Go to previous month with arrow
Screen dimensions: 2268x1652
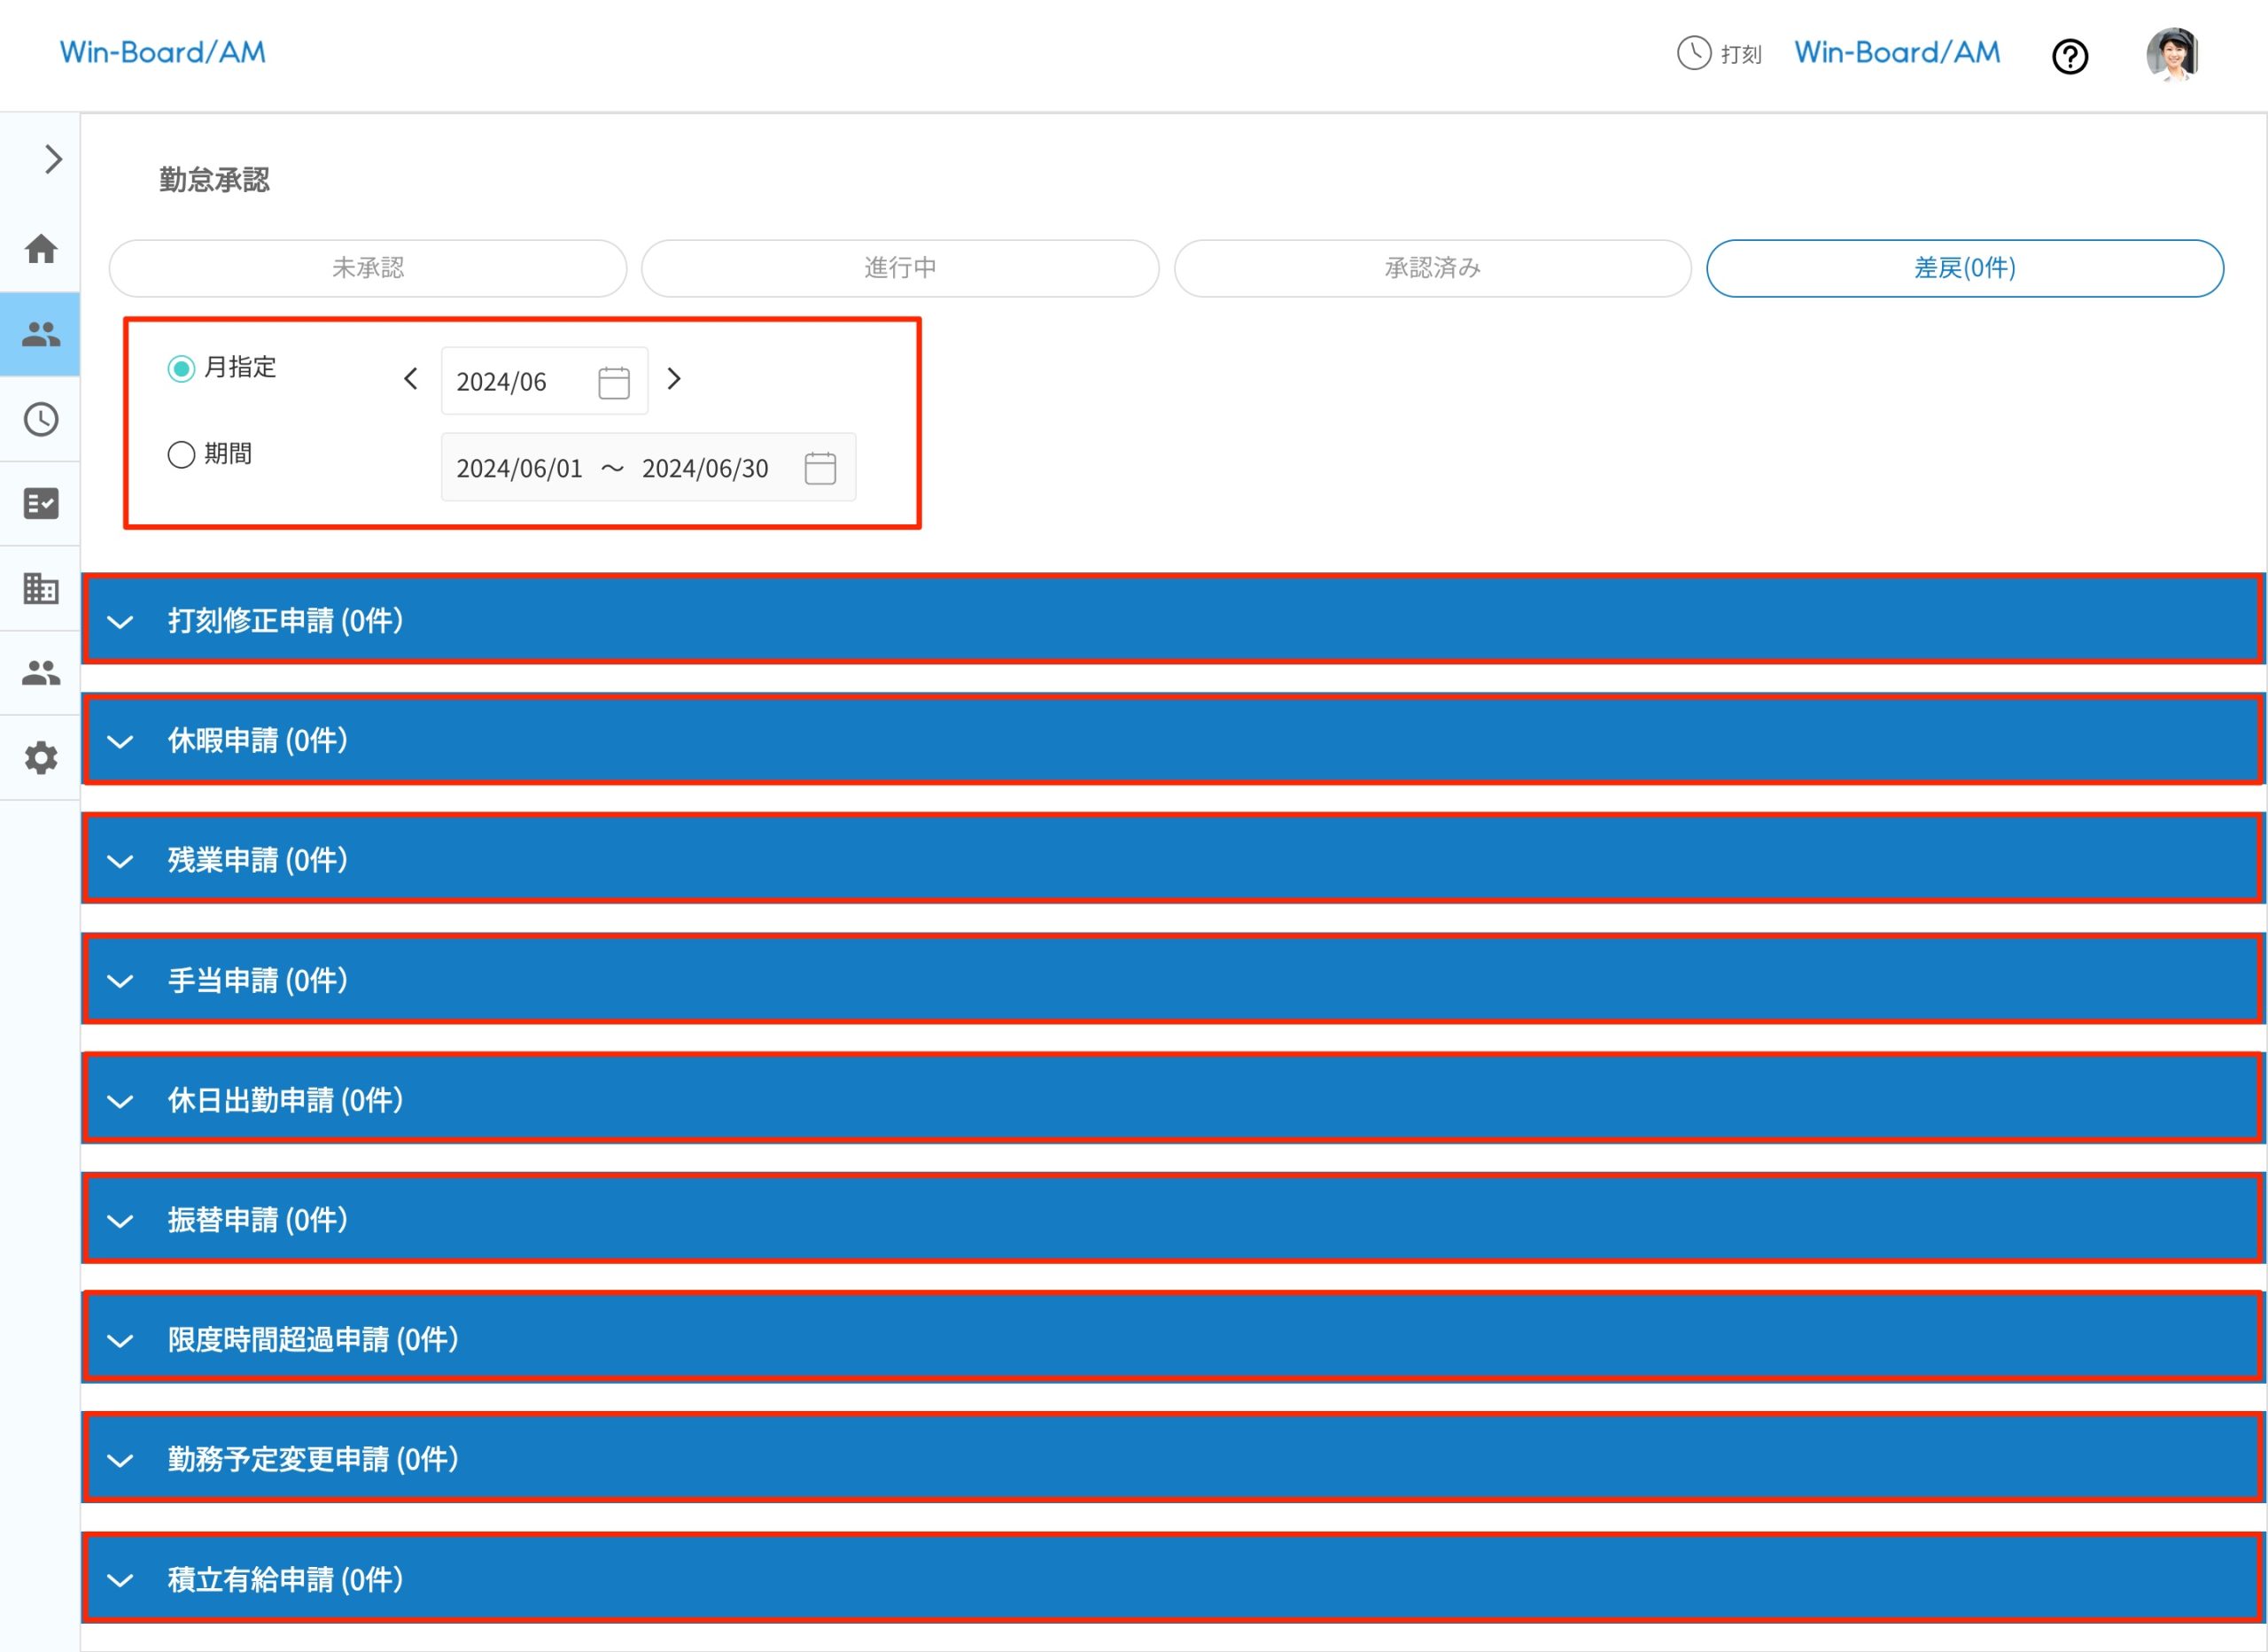coord(410,379)
